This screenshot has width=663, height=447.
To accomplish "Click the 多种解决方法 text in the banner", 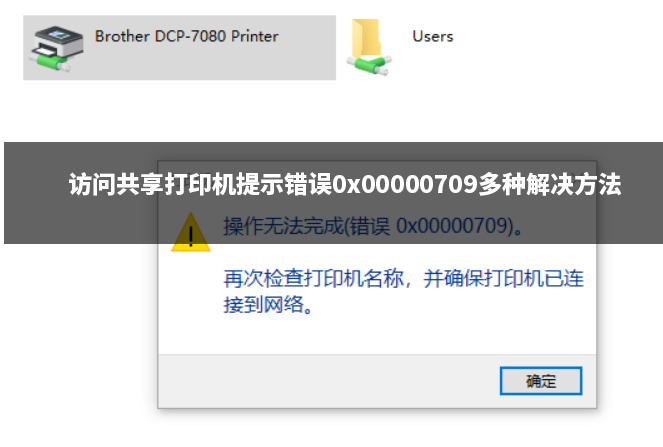I will point(550,184).
